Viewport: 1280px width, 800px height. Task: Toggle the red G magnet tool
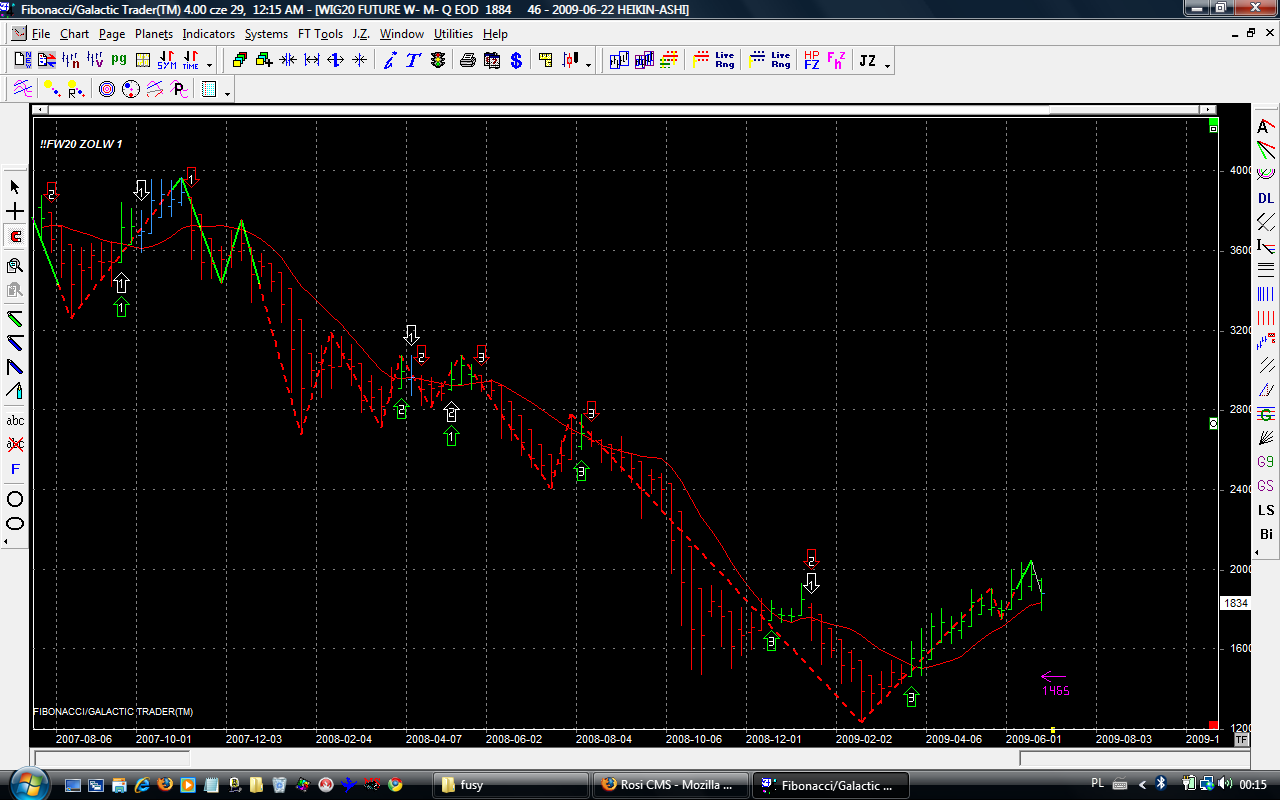point(15,237)
